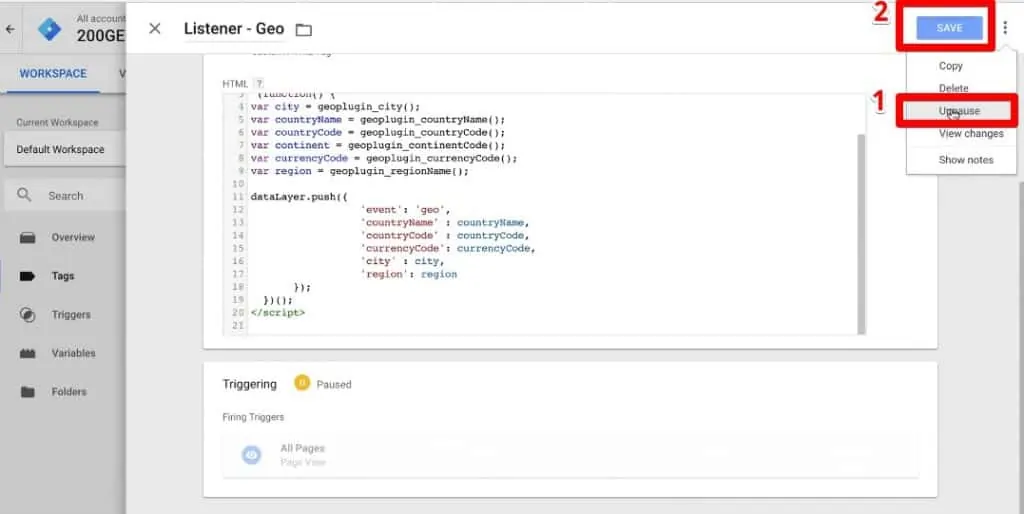The width and height of the screenshot is (1024, 514).
Task: Click the Overview briefcase icon
Action: click(x=27, y=238)
